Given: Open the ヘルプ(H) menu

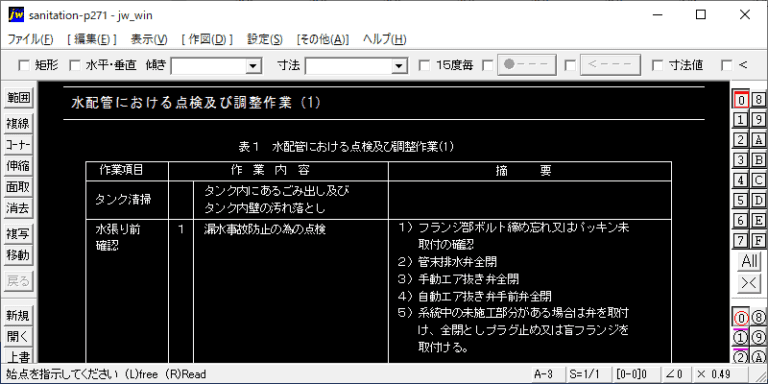Looking at the screenshot, I should pyautogui.click(x=384, y=40).
